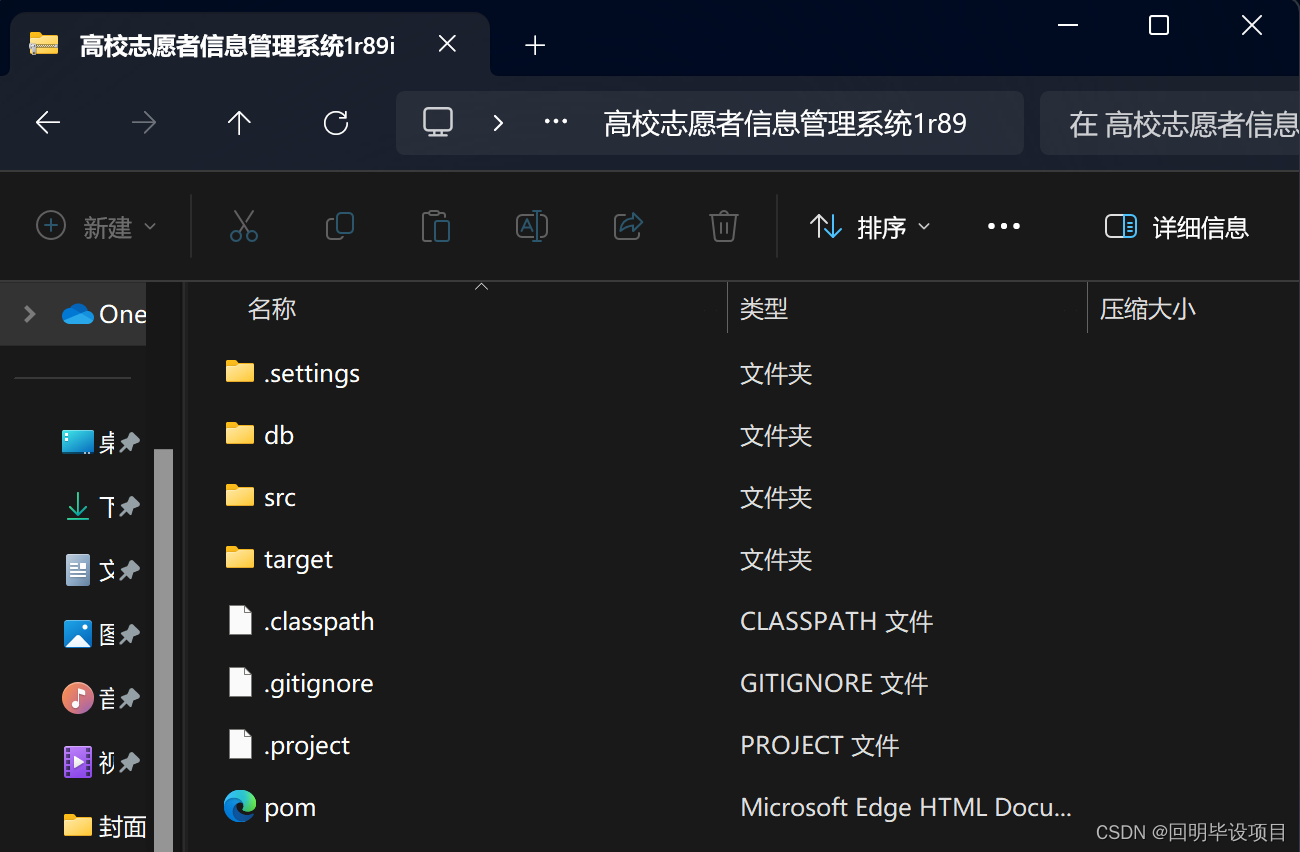
Task: Sort by the Name (名称) column header
Action: (272, 309)
